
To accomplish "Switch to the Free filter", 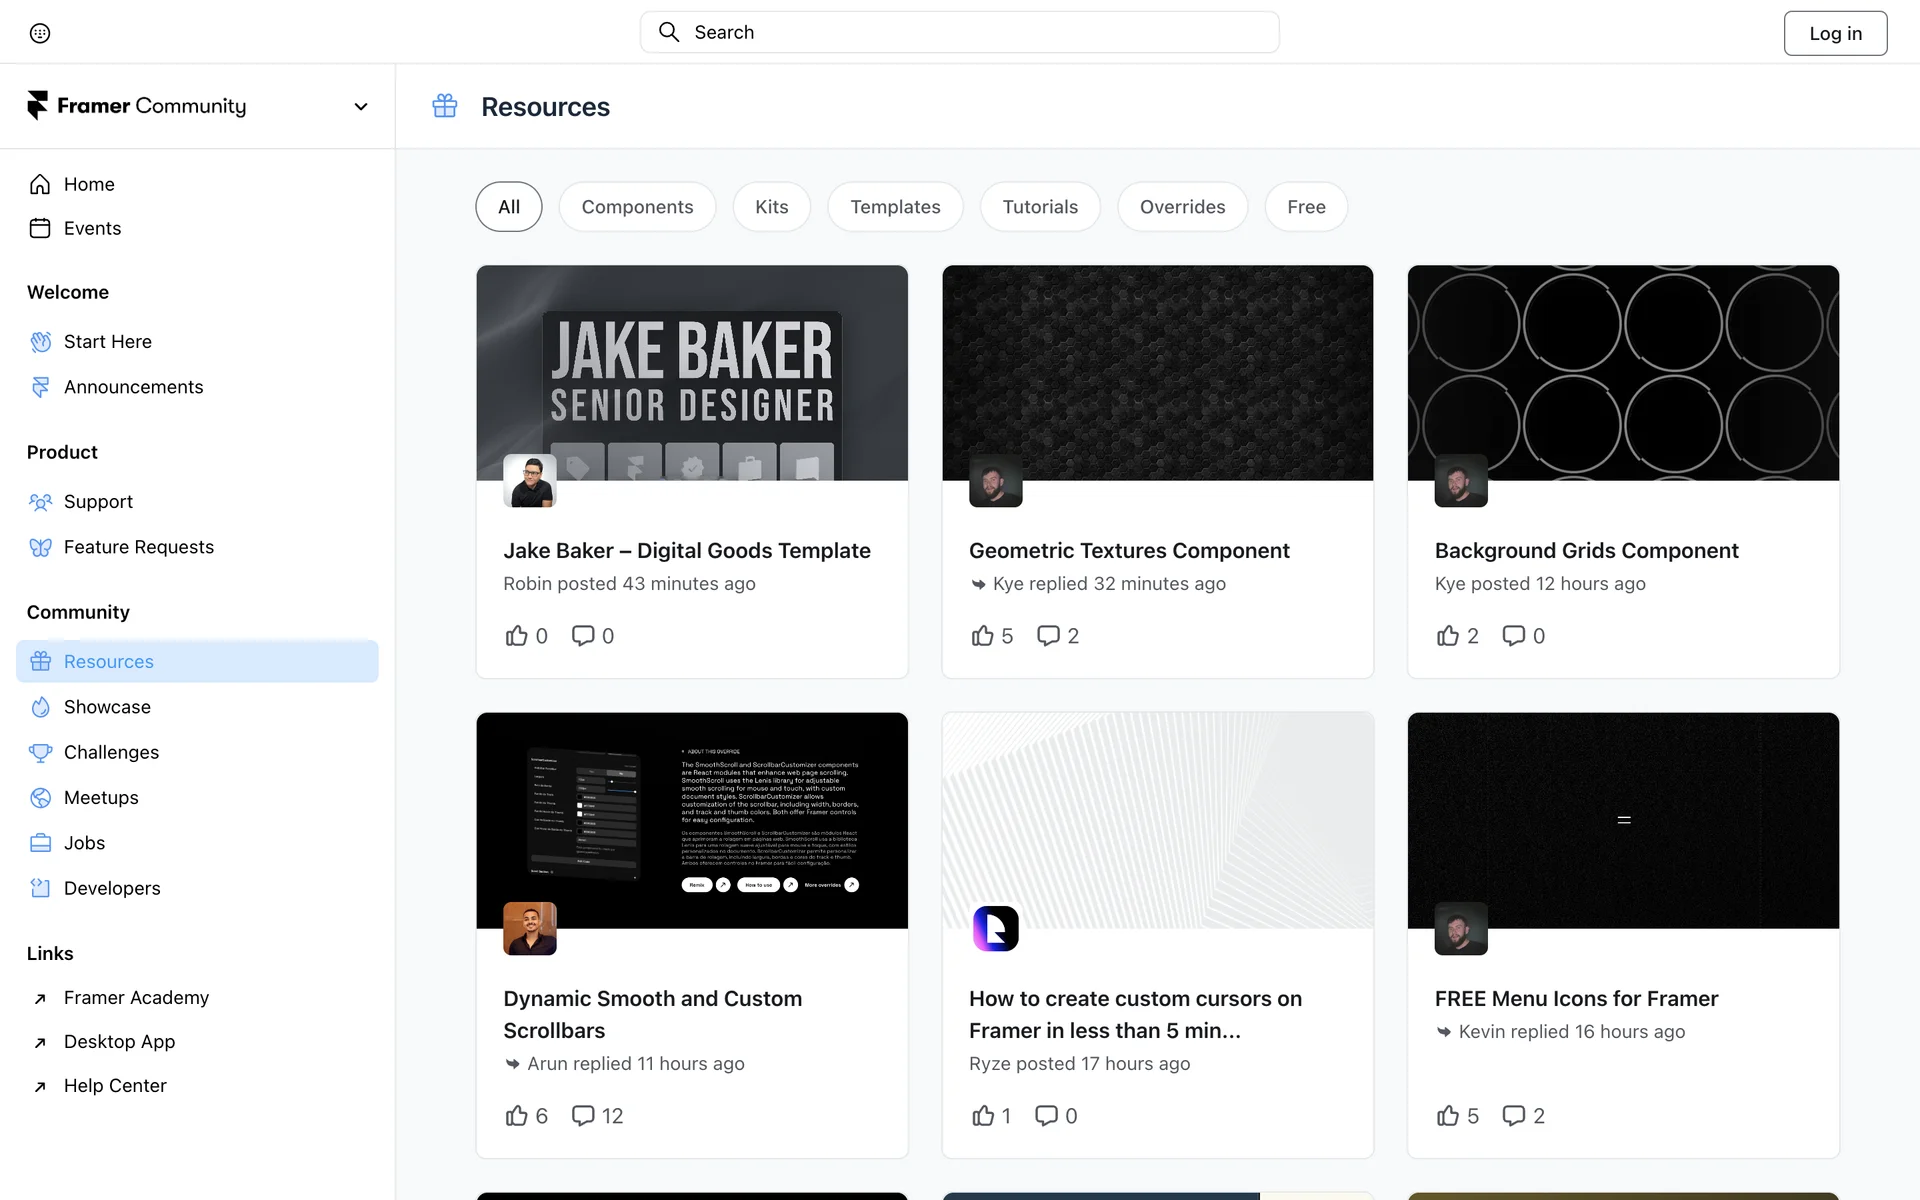I will [1306, 207].
